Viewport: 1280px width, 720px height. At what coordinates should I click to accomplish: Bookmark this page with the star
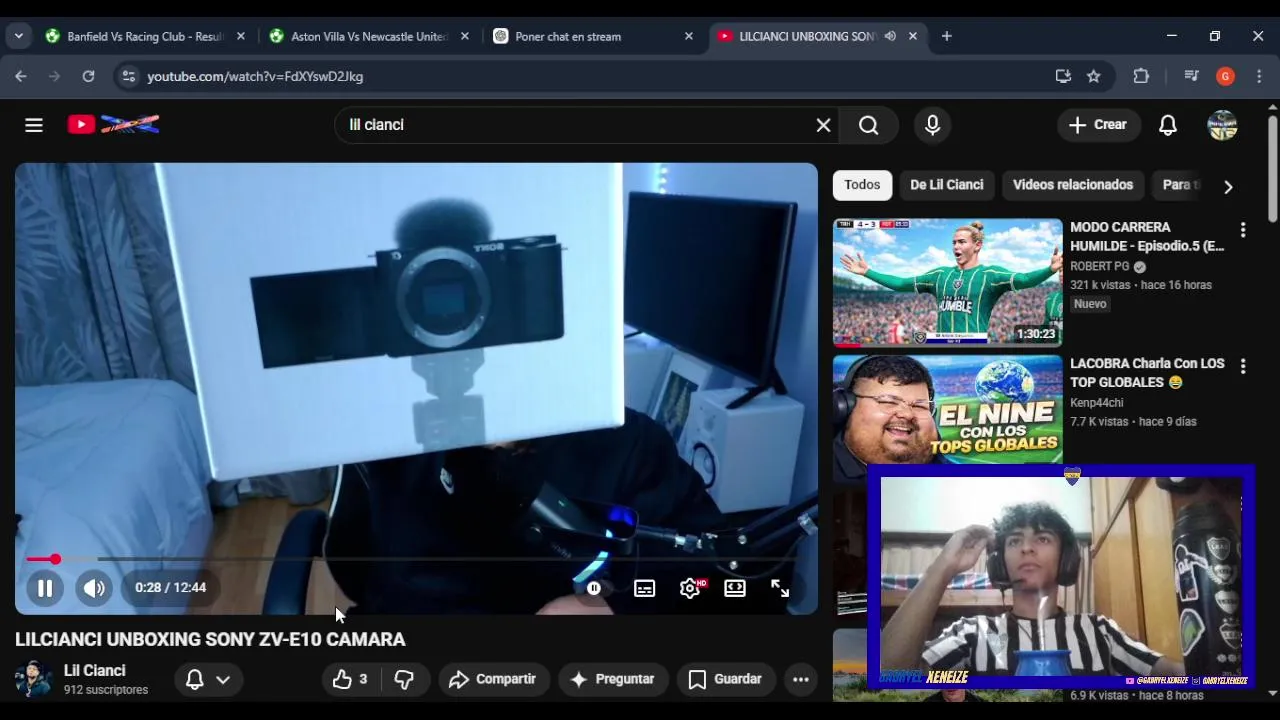point(1093,76)
